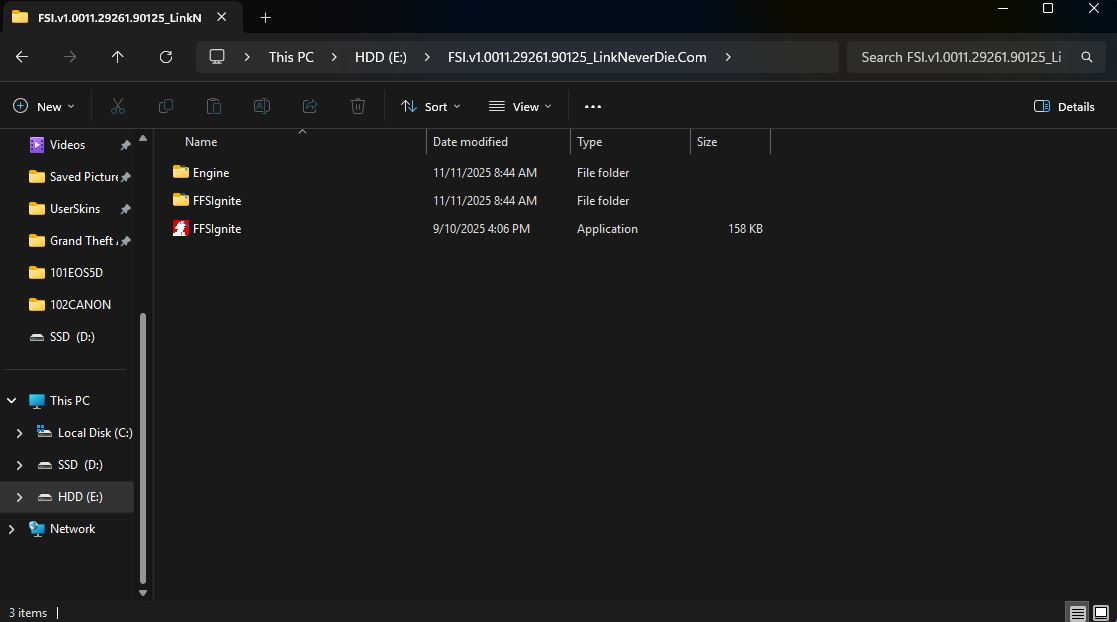Navigate back to the previous folder
The width and height of the screenshot is (1117, 622).
click(21, 57)
